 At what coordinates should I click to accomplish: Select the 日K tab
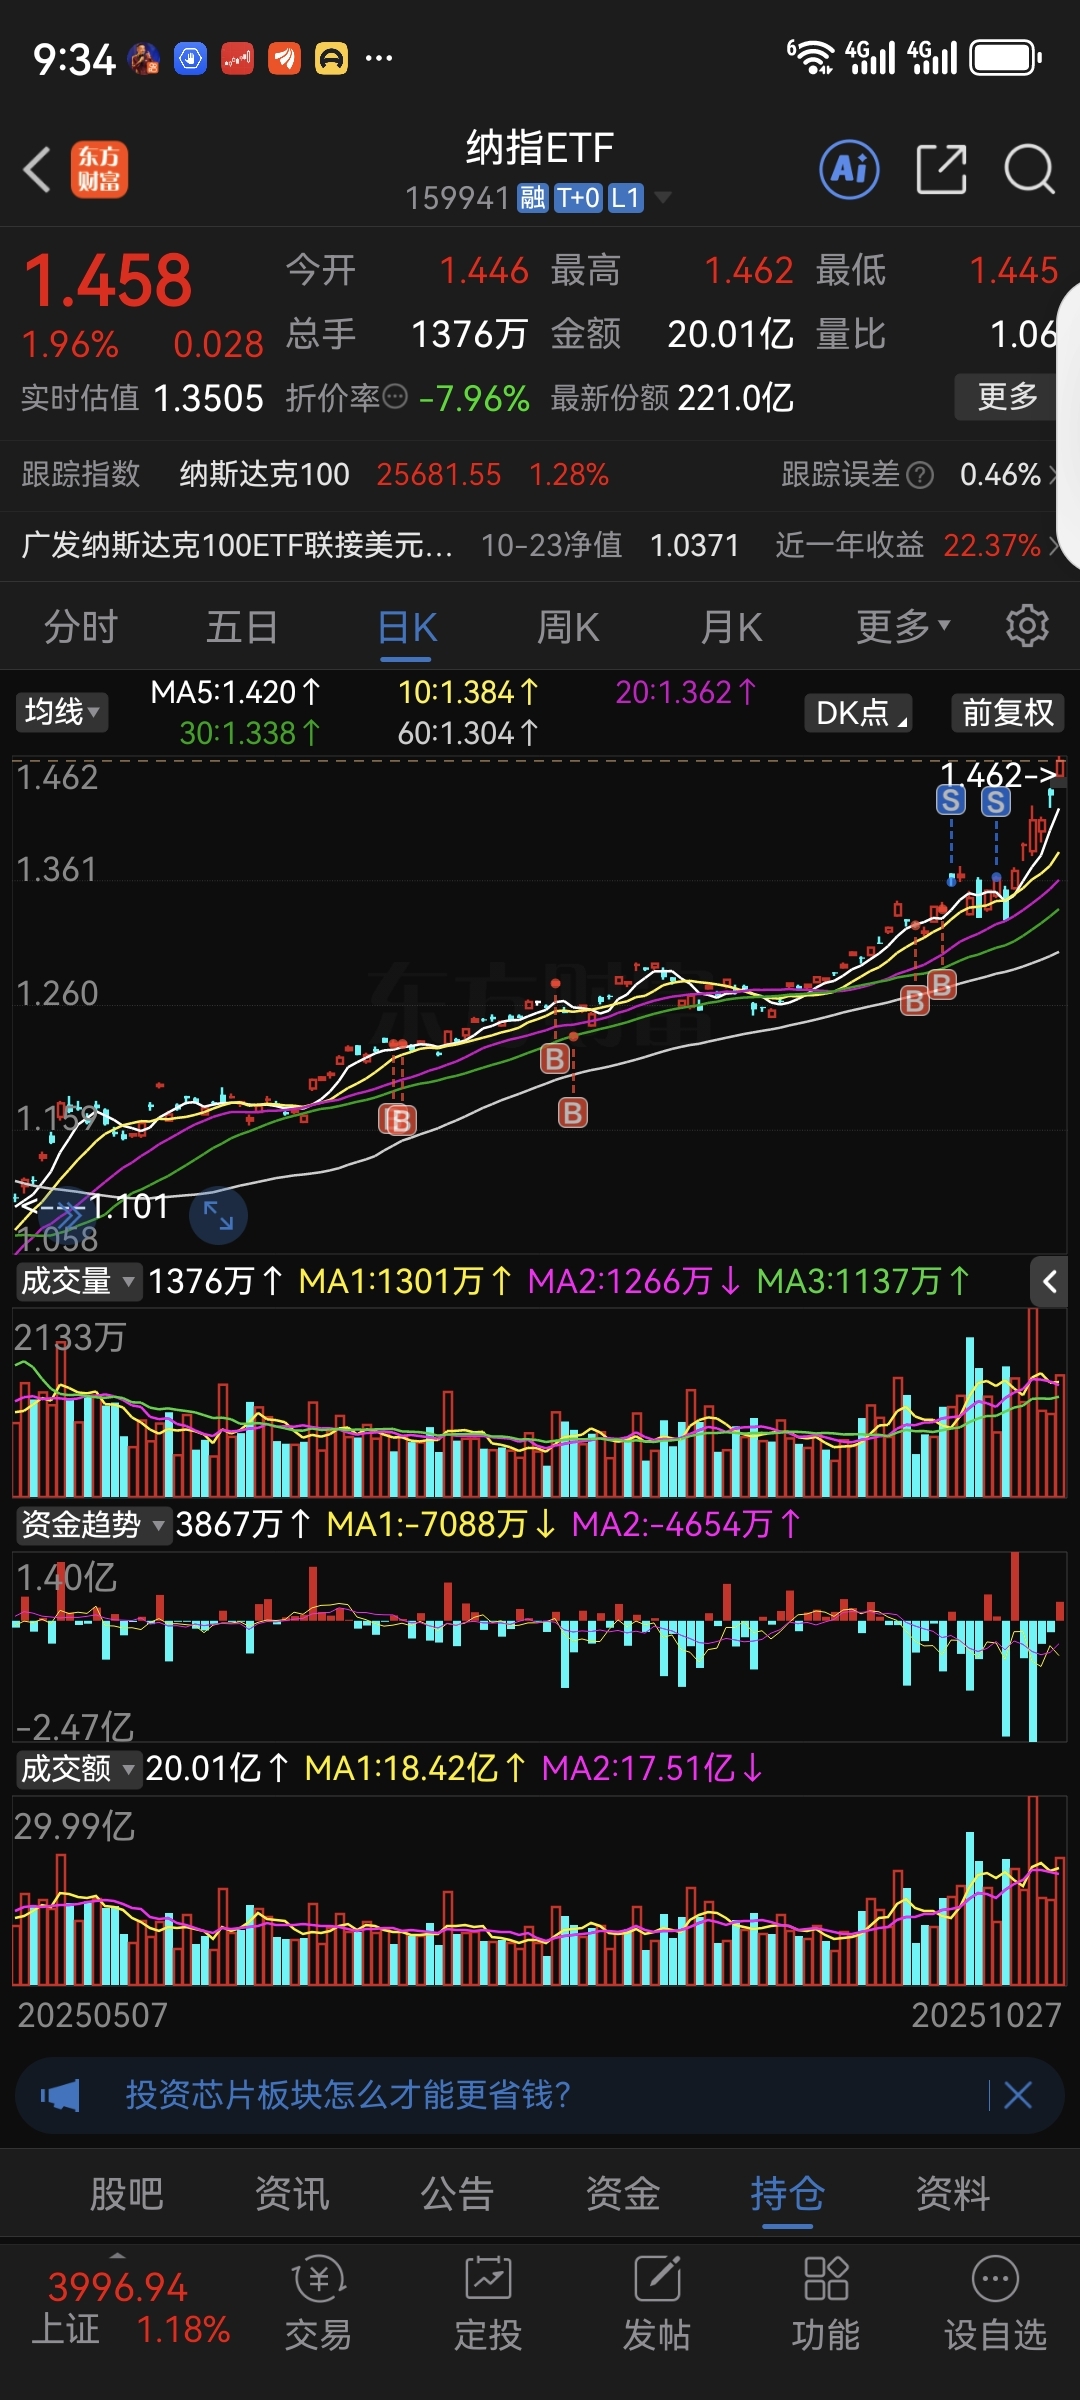point(407,627)
